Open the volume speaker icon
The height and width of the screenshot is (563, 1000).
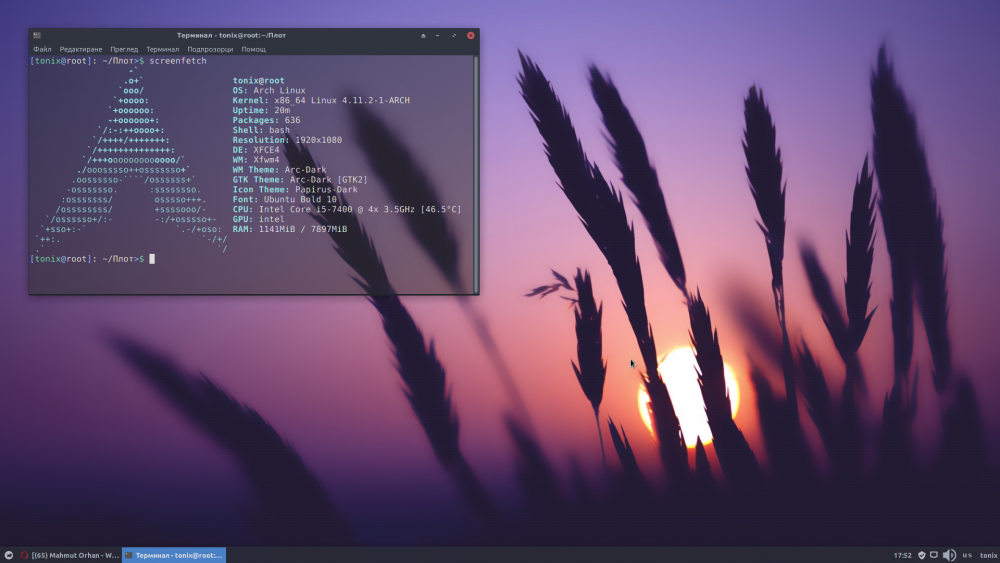coord(949,555)
